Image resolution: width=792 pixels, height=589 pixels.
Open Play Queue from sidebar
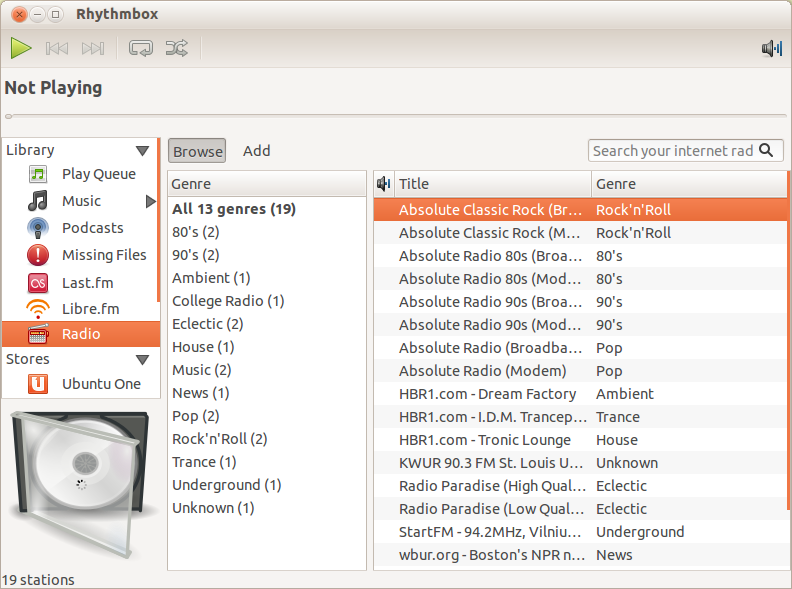[98, 174]
